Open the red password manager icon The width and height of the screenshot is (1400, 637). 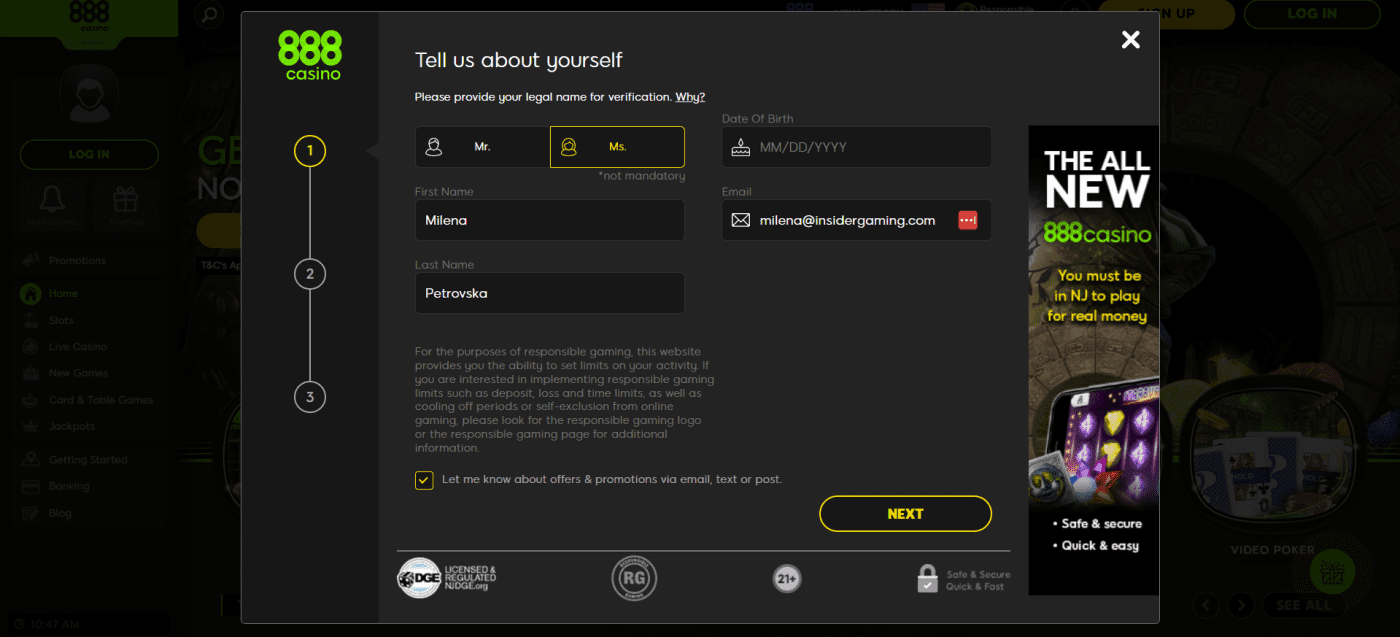click(x=967, y=220)
